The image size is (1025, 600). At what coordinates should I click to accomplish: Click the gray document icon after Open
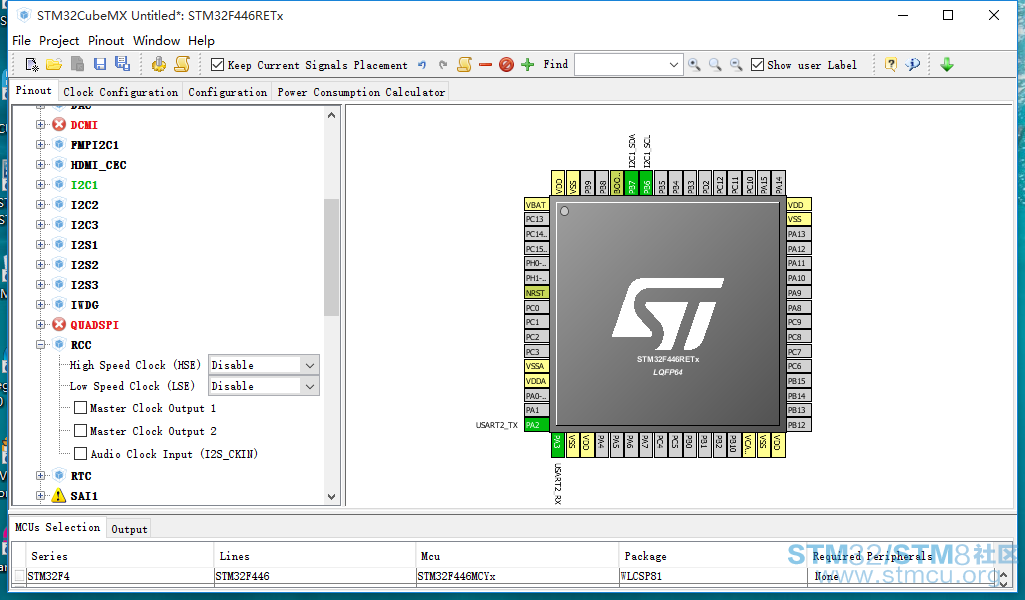[x=77, y=64]
